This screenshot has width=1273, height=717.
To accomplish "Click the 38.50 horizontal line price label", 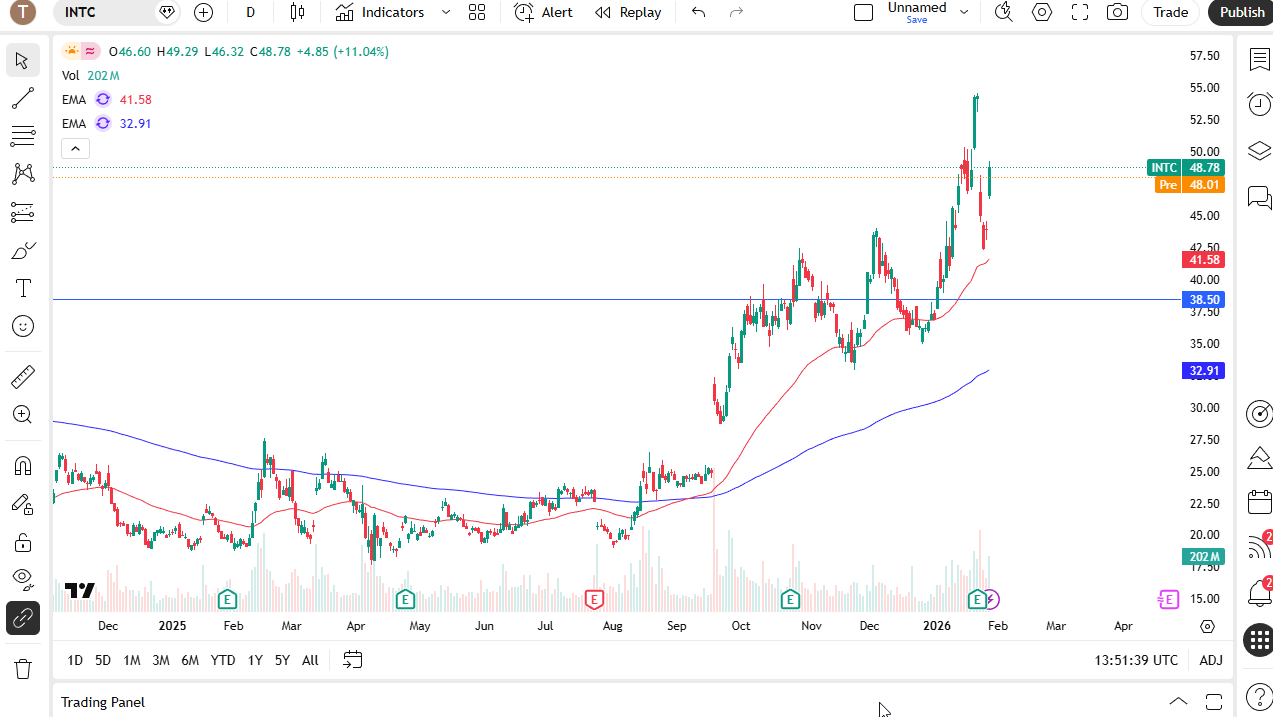I will click(1203, 299).
